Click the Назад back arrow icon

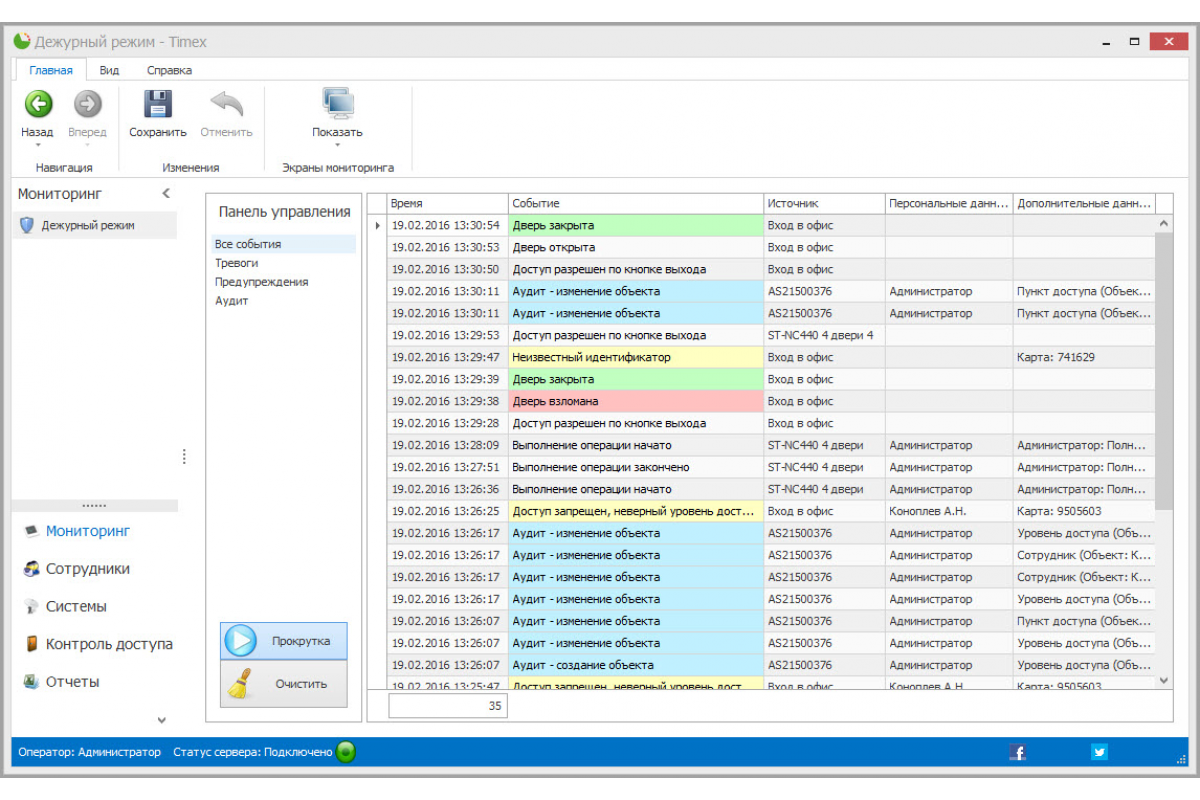38,103
